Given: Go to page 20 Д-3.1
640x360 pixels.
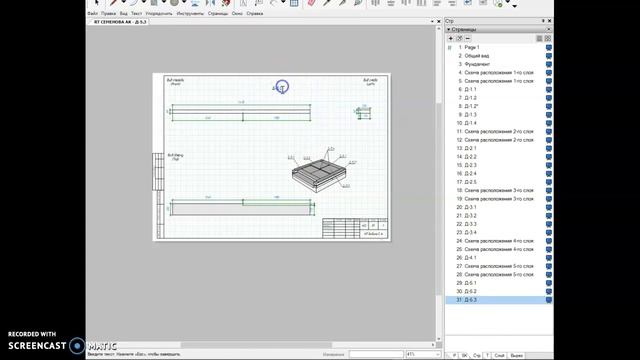Looking at the screenshot, I should click(470, 207).
